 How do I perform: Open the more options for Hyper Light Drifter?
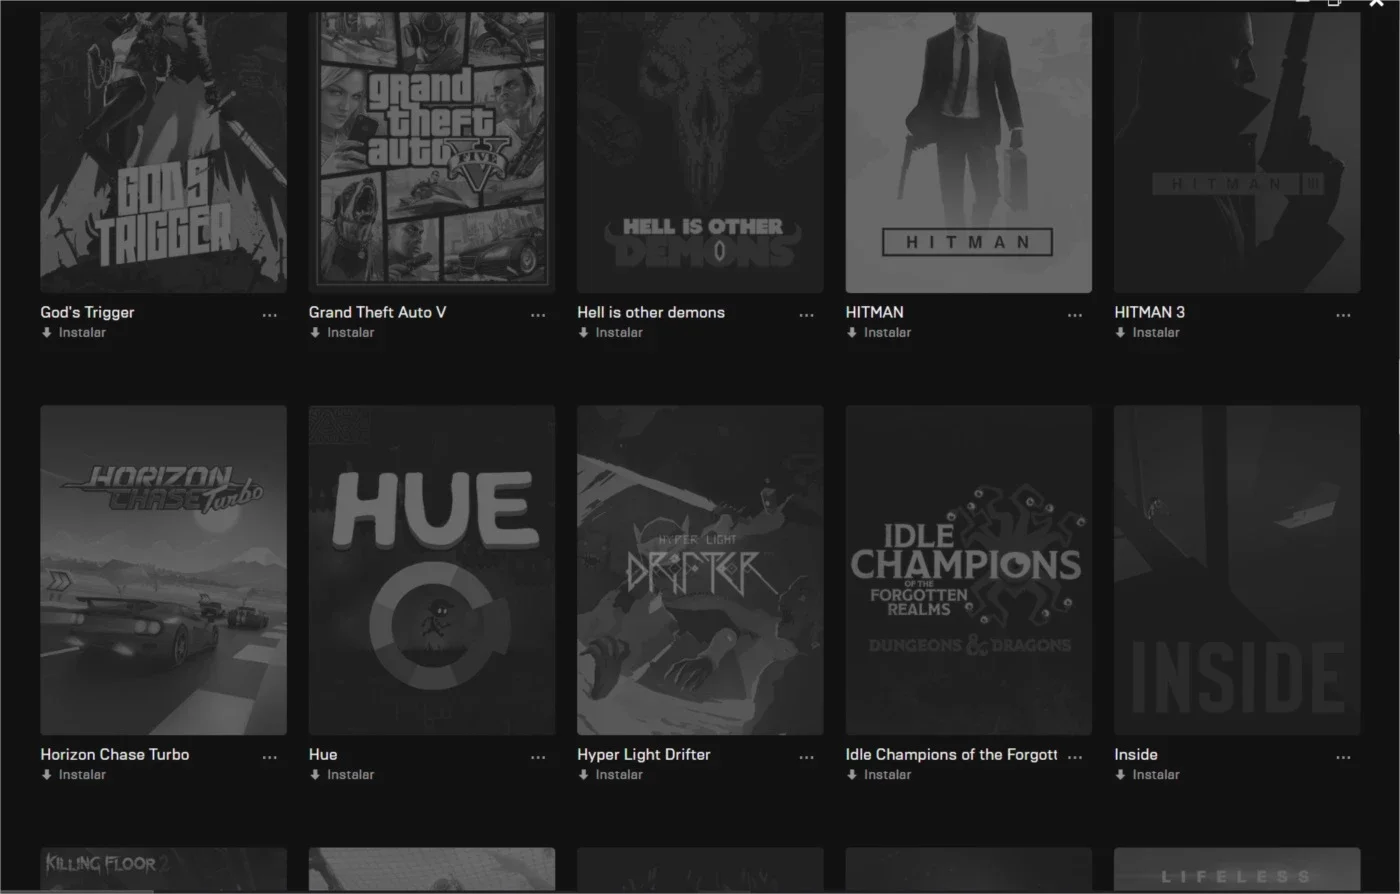click(x=807, y=757)
